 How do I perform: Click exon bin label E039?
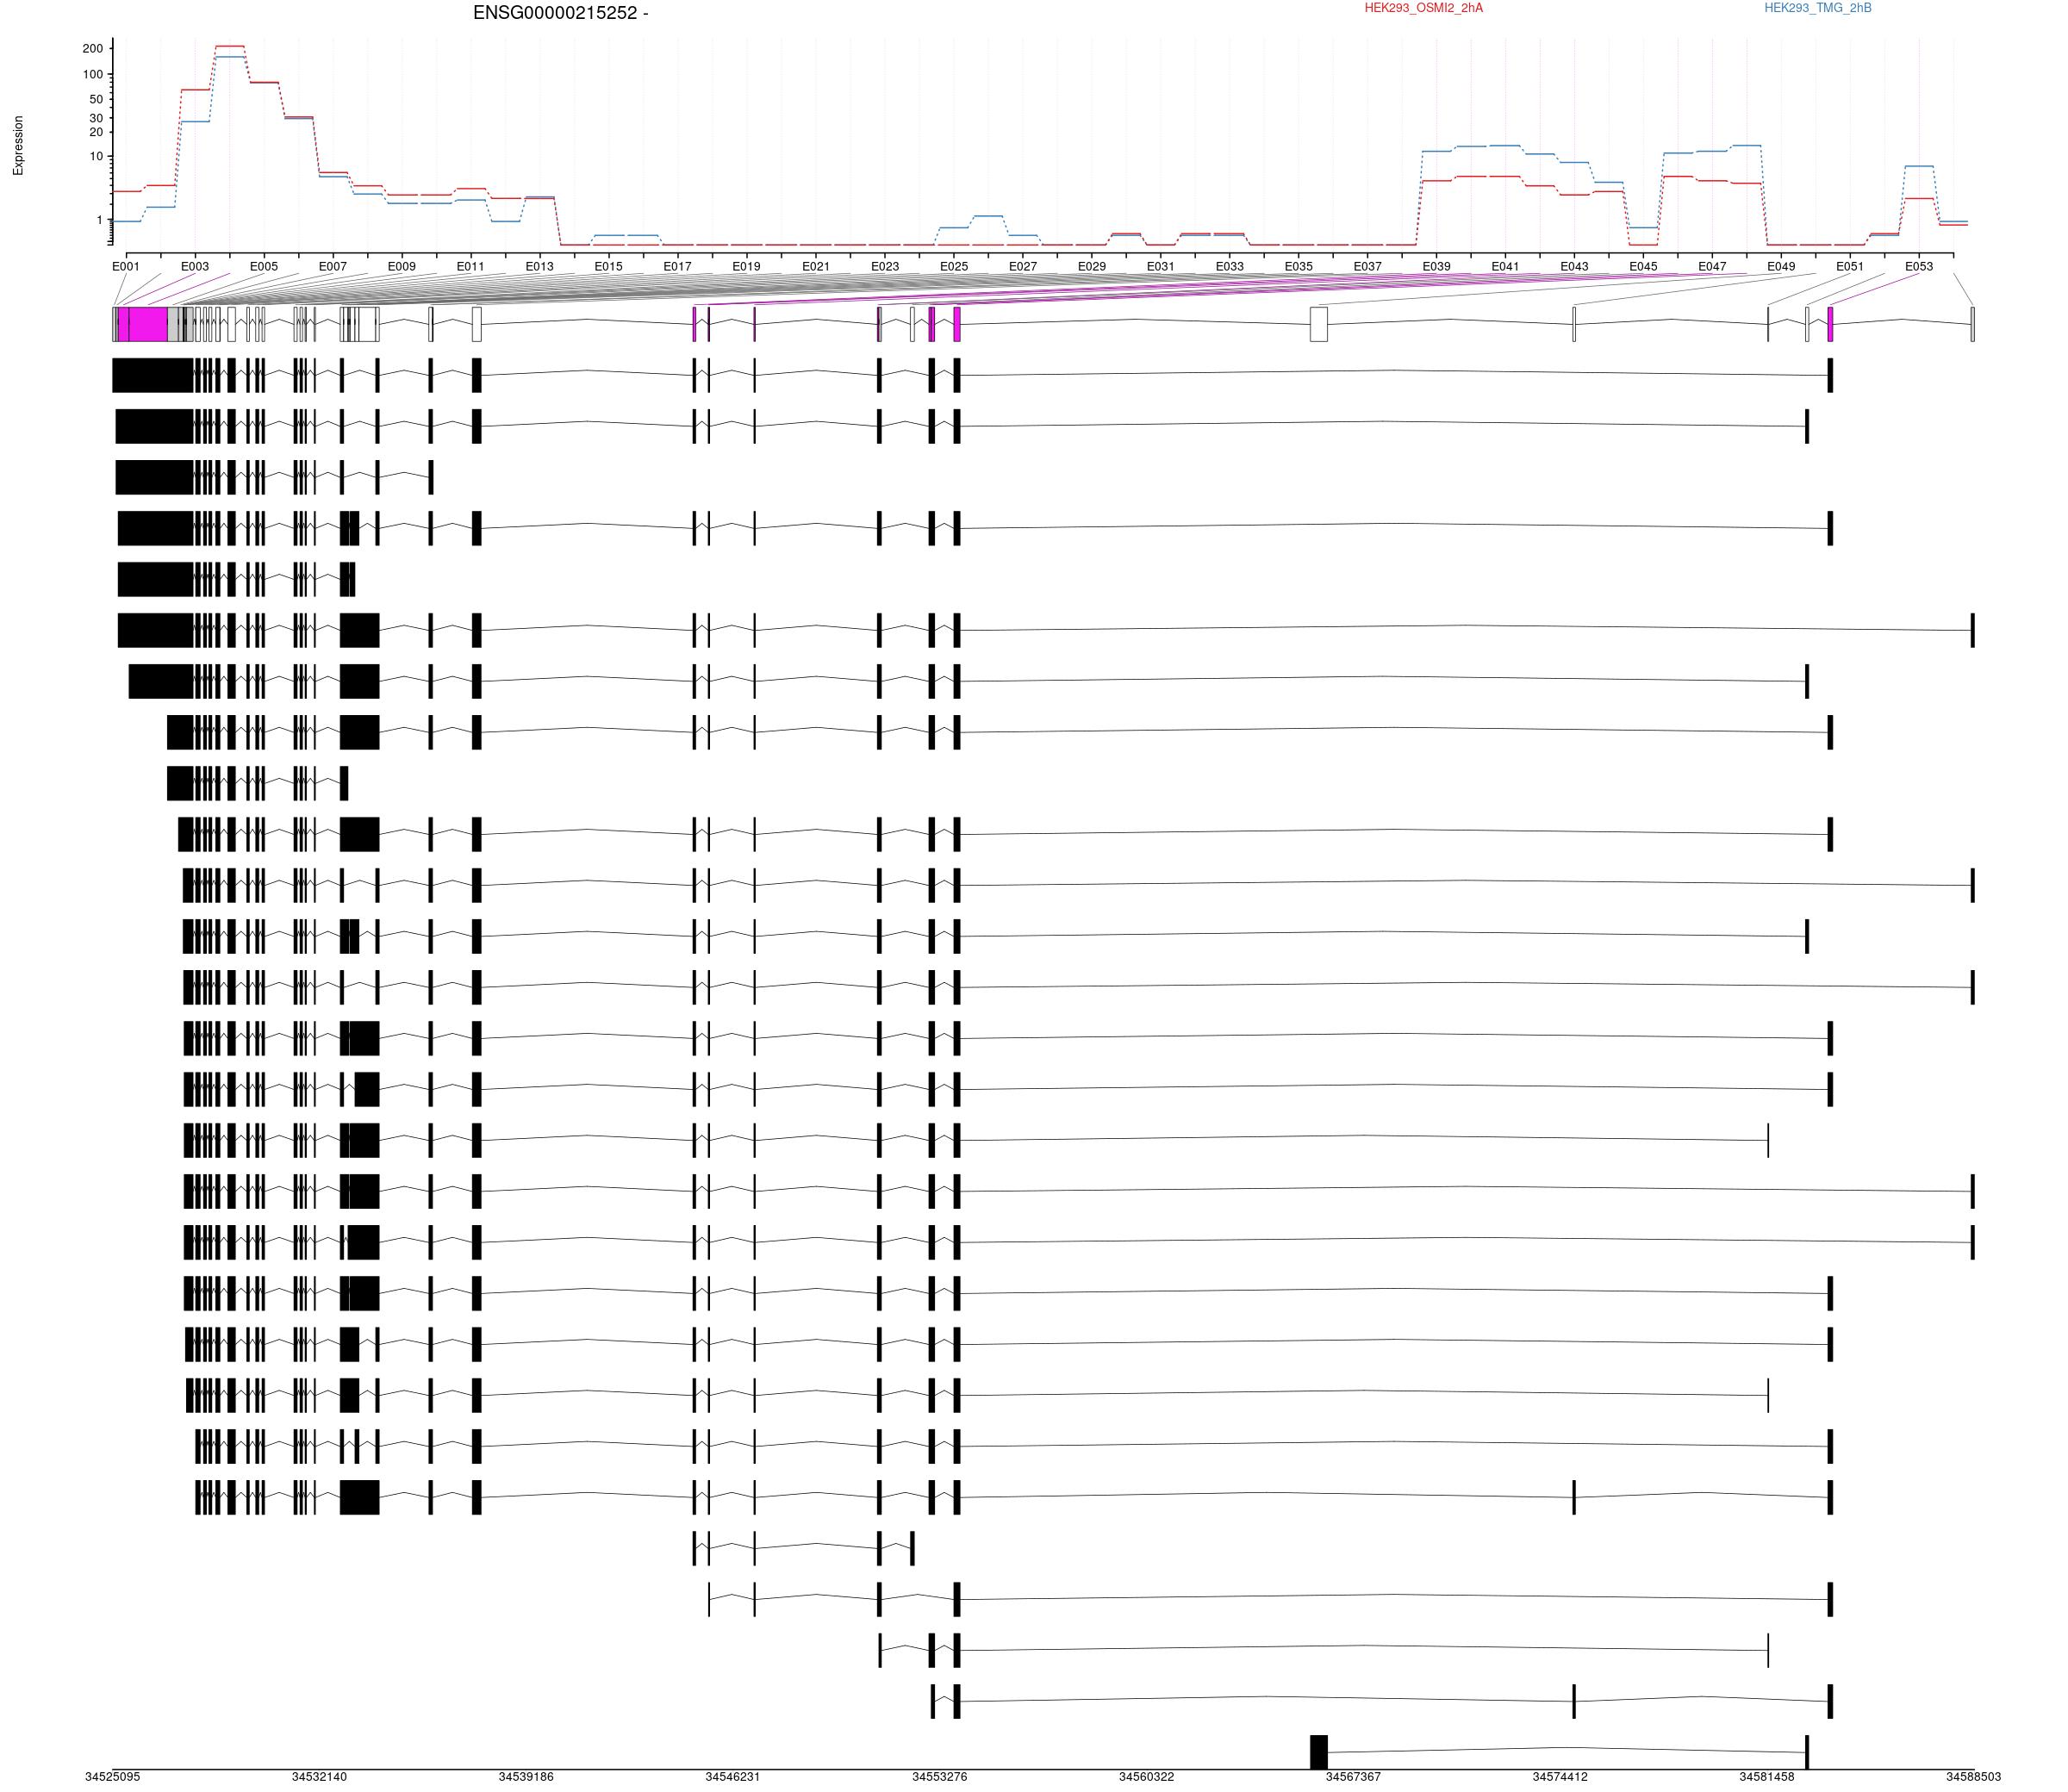tap(1437, 267)
